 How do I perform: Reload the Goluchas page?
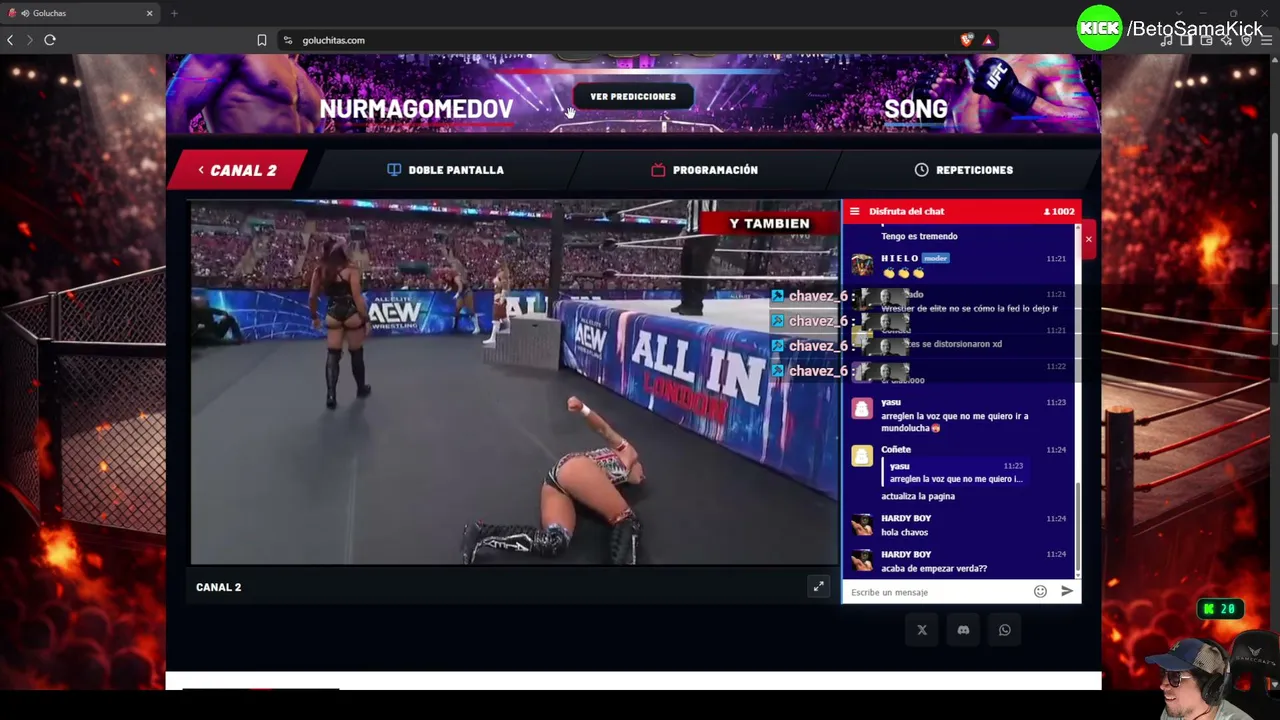pyautogui.click(x=50, y=40)
